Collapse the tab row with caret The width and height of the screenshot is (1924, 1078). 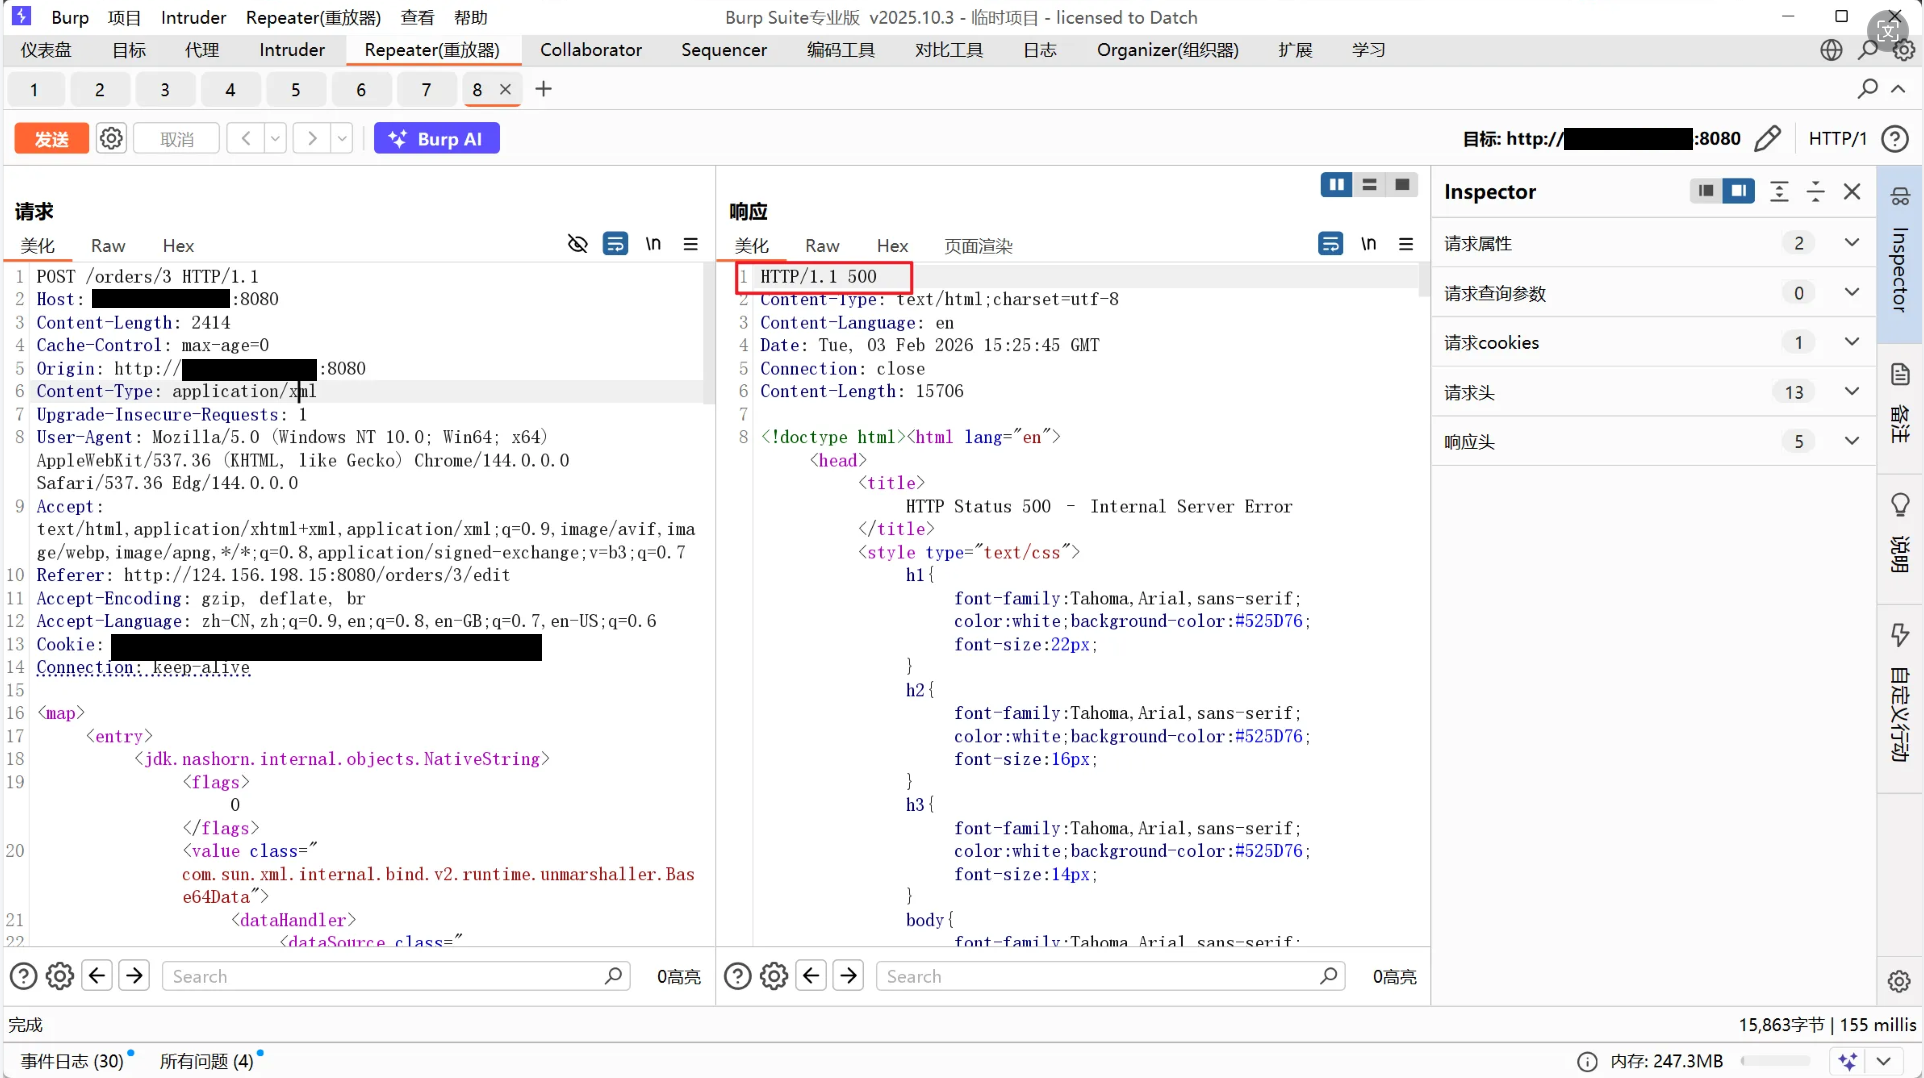click(x=1898, y=89)
